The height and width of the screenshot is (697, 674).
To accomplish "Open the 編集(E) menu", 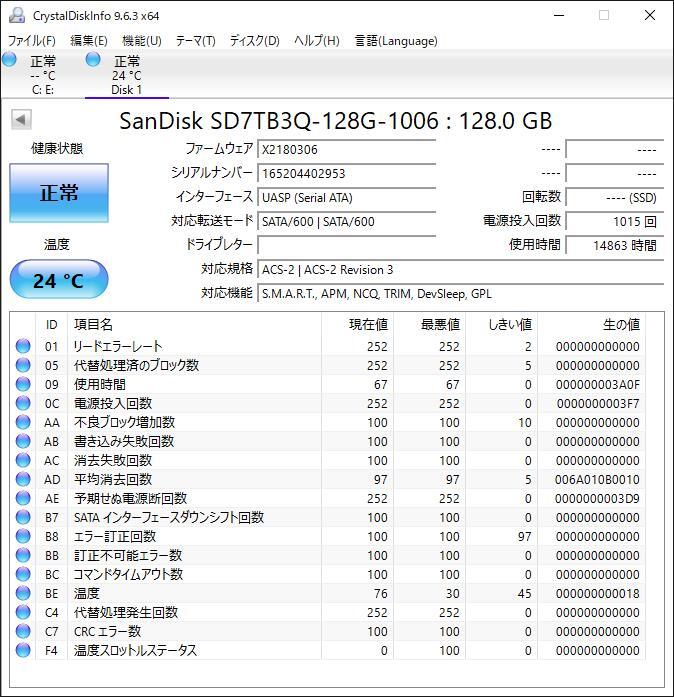I will [x=89, y=41].
